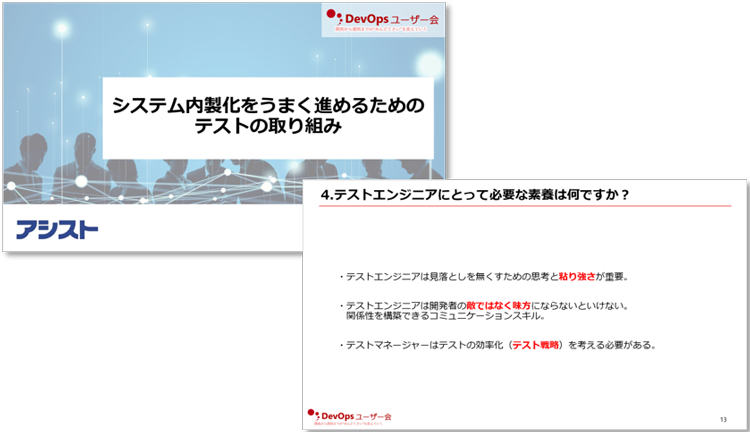Click the blue stripe below the アシスト logo
750x432 pixels.
[x=150, y=248]
